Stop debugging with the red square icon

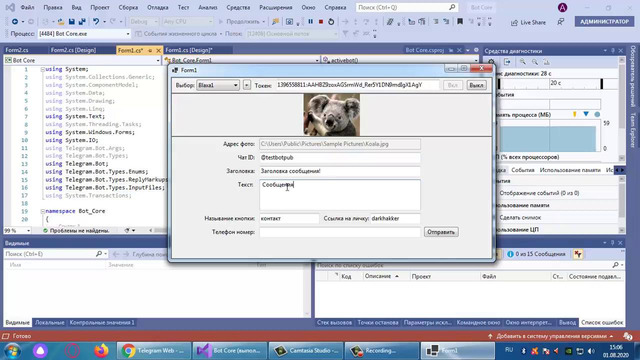(x=321, y=22)
